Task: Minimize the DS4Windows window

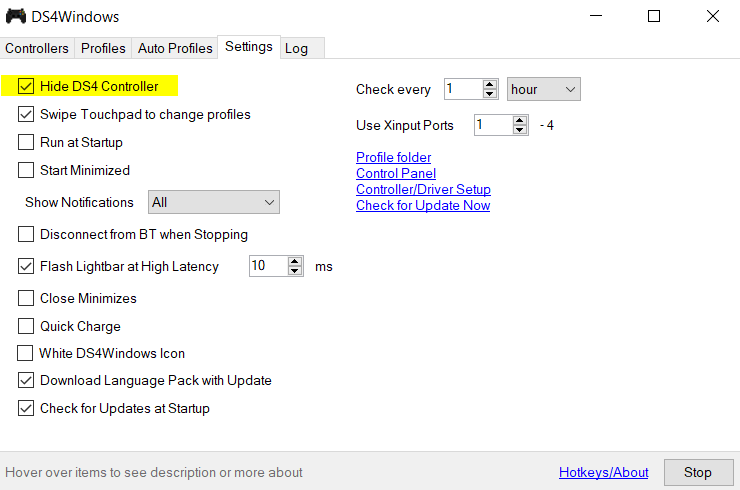Action: (596, 16)
